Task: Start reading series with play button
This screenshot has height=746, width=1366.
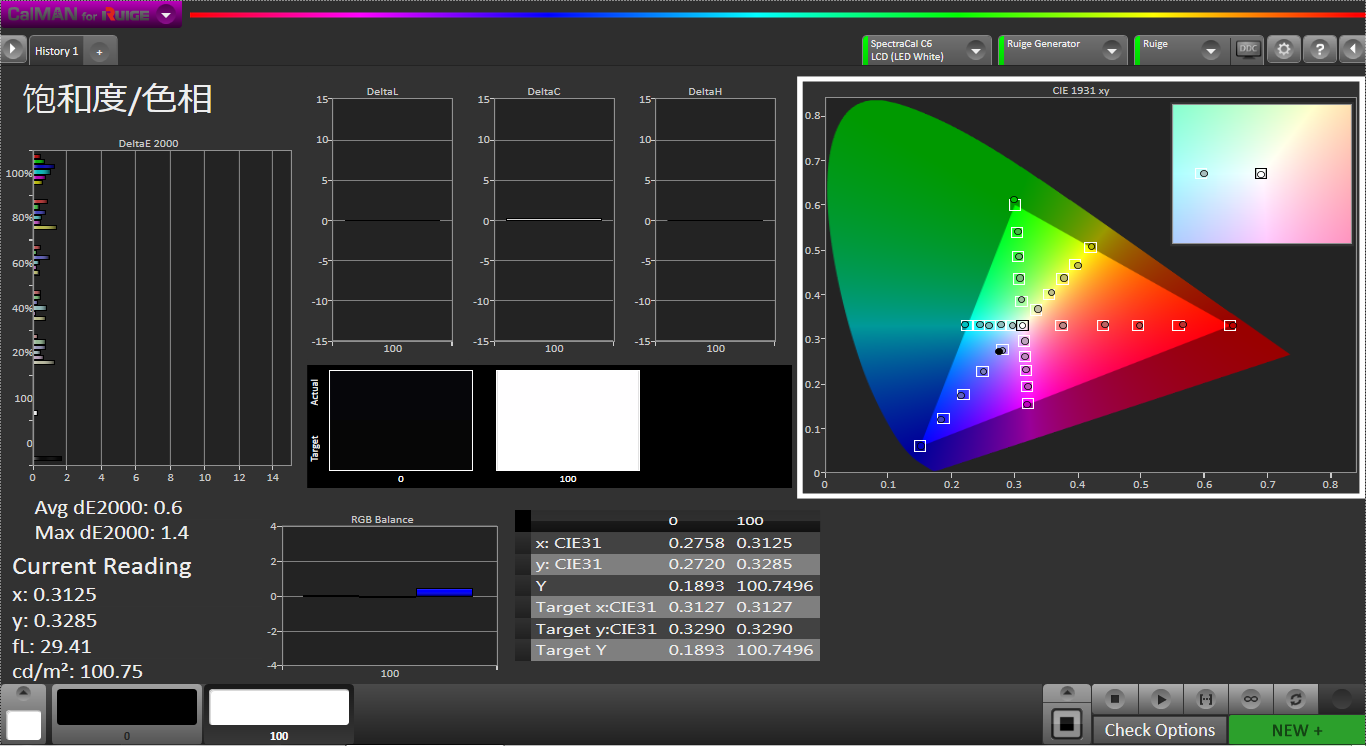Action: 1160,699
